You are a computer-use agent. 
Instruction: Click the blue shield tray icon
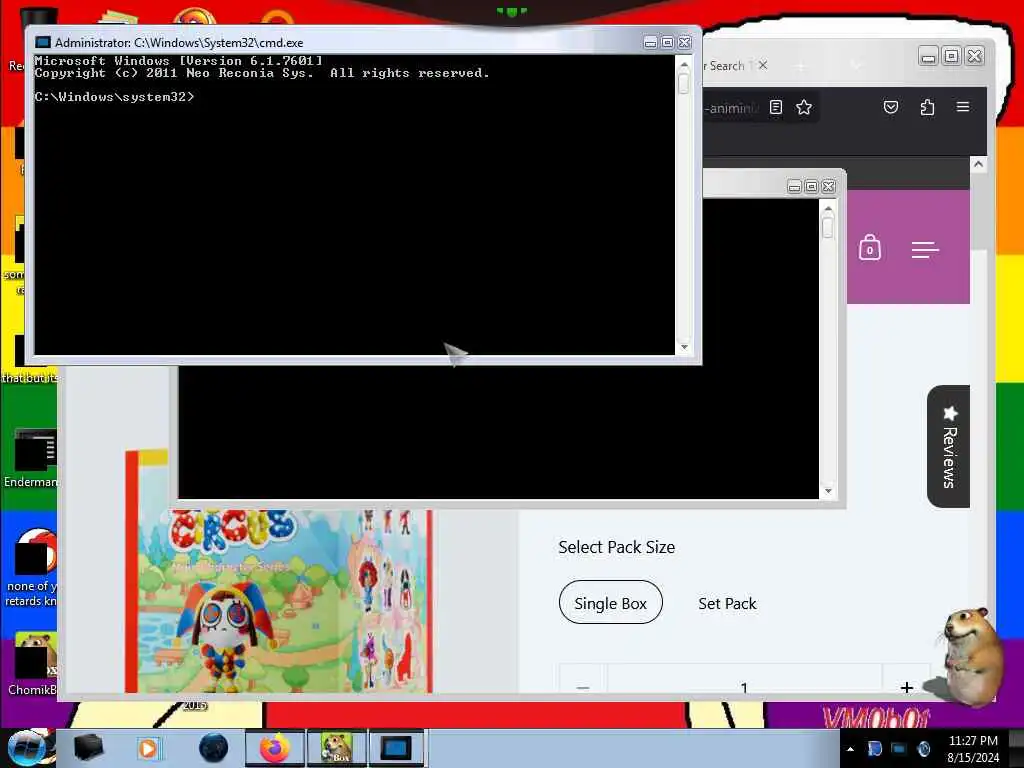[874, 749]
